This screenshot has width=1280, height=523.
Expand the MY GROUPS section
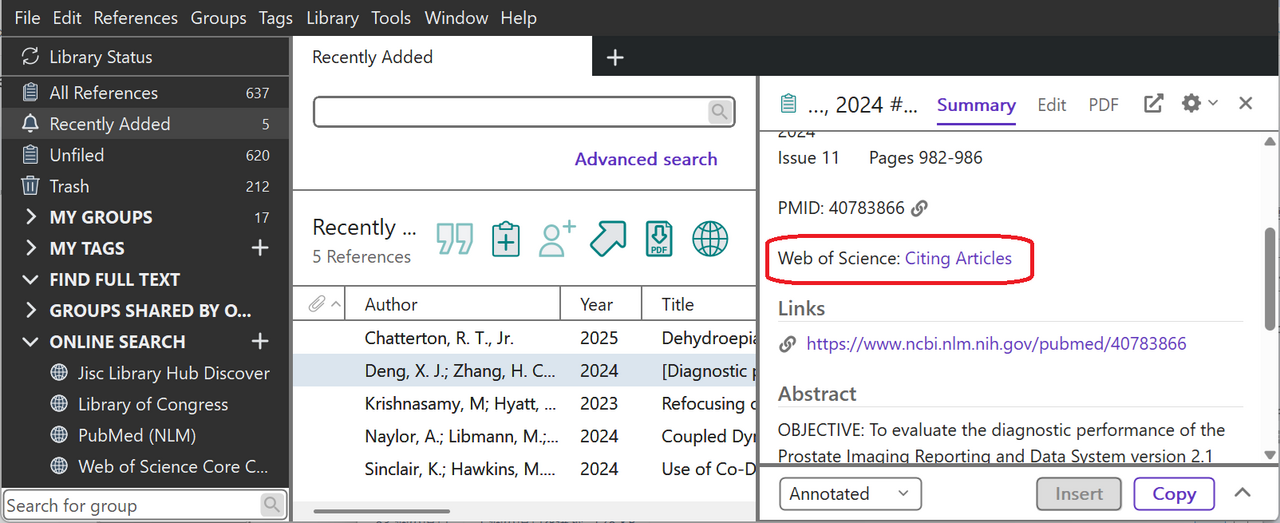pyautogui.click(x=30, y=217)
